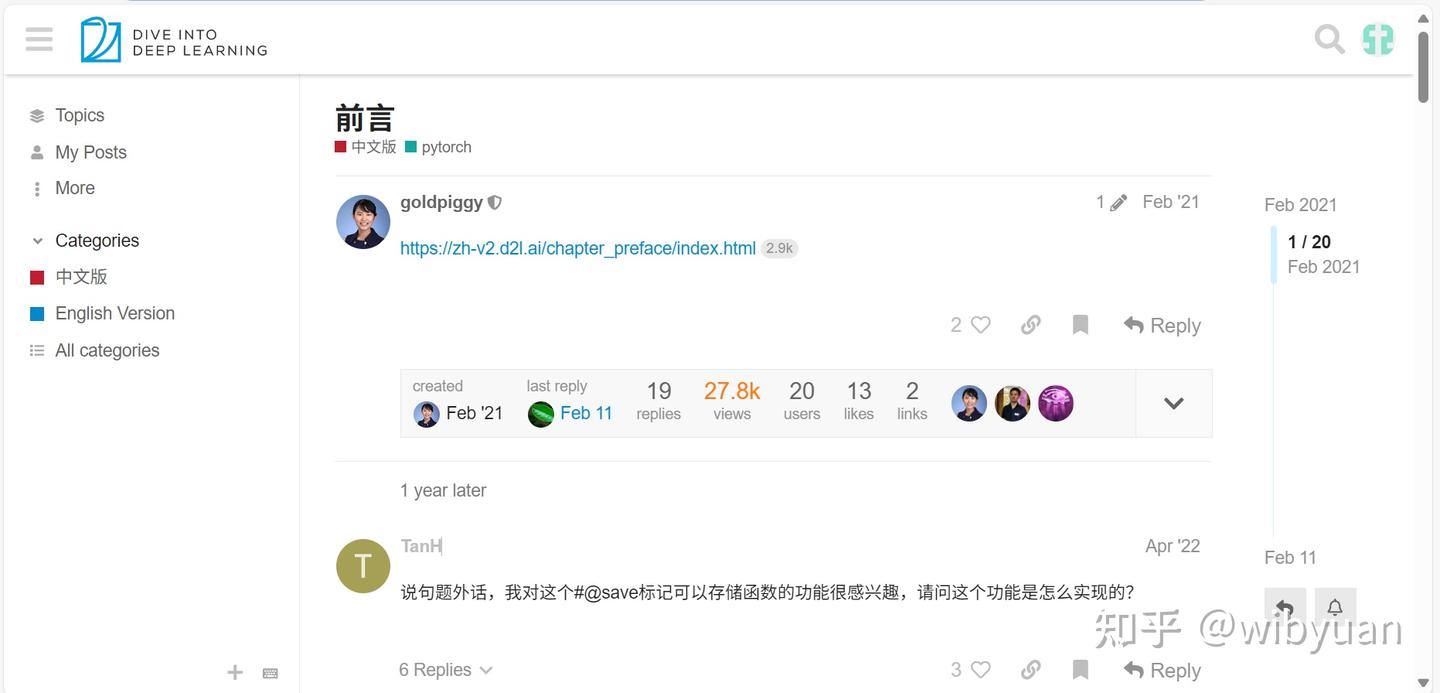Open the zh-v2.d2l.ai chapter_preface link
The height and width of the screenshot is (693, 1440).
click(578, 248)
